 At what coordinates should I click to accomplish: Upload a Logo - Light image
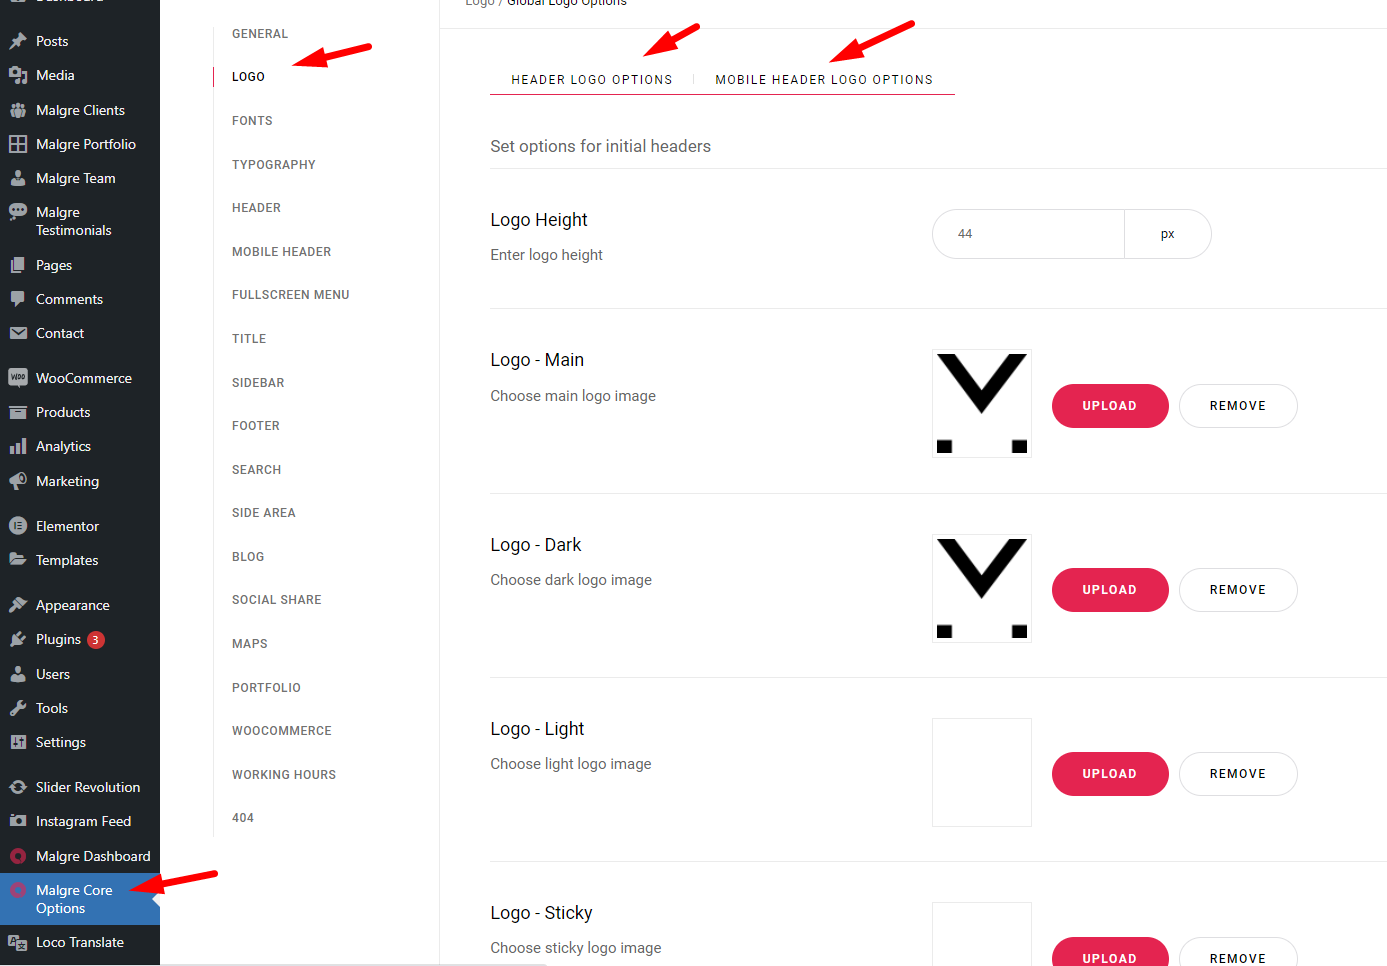(1110, 774)
